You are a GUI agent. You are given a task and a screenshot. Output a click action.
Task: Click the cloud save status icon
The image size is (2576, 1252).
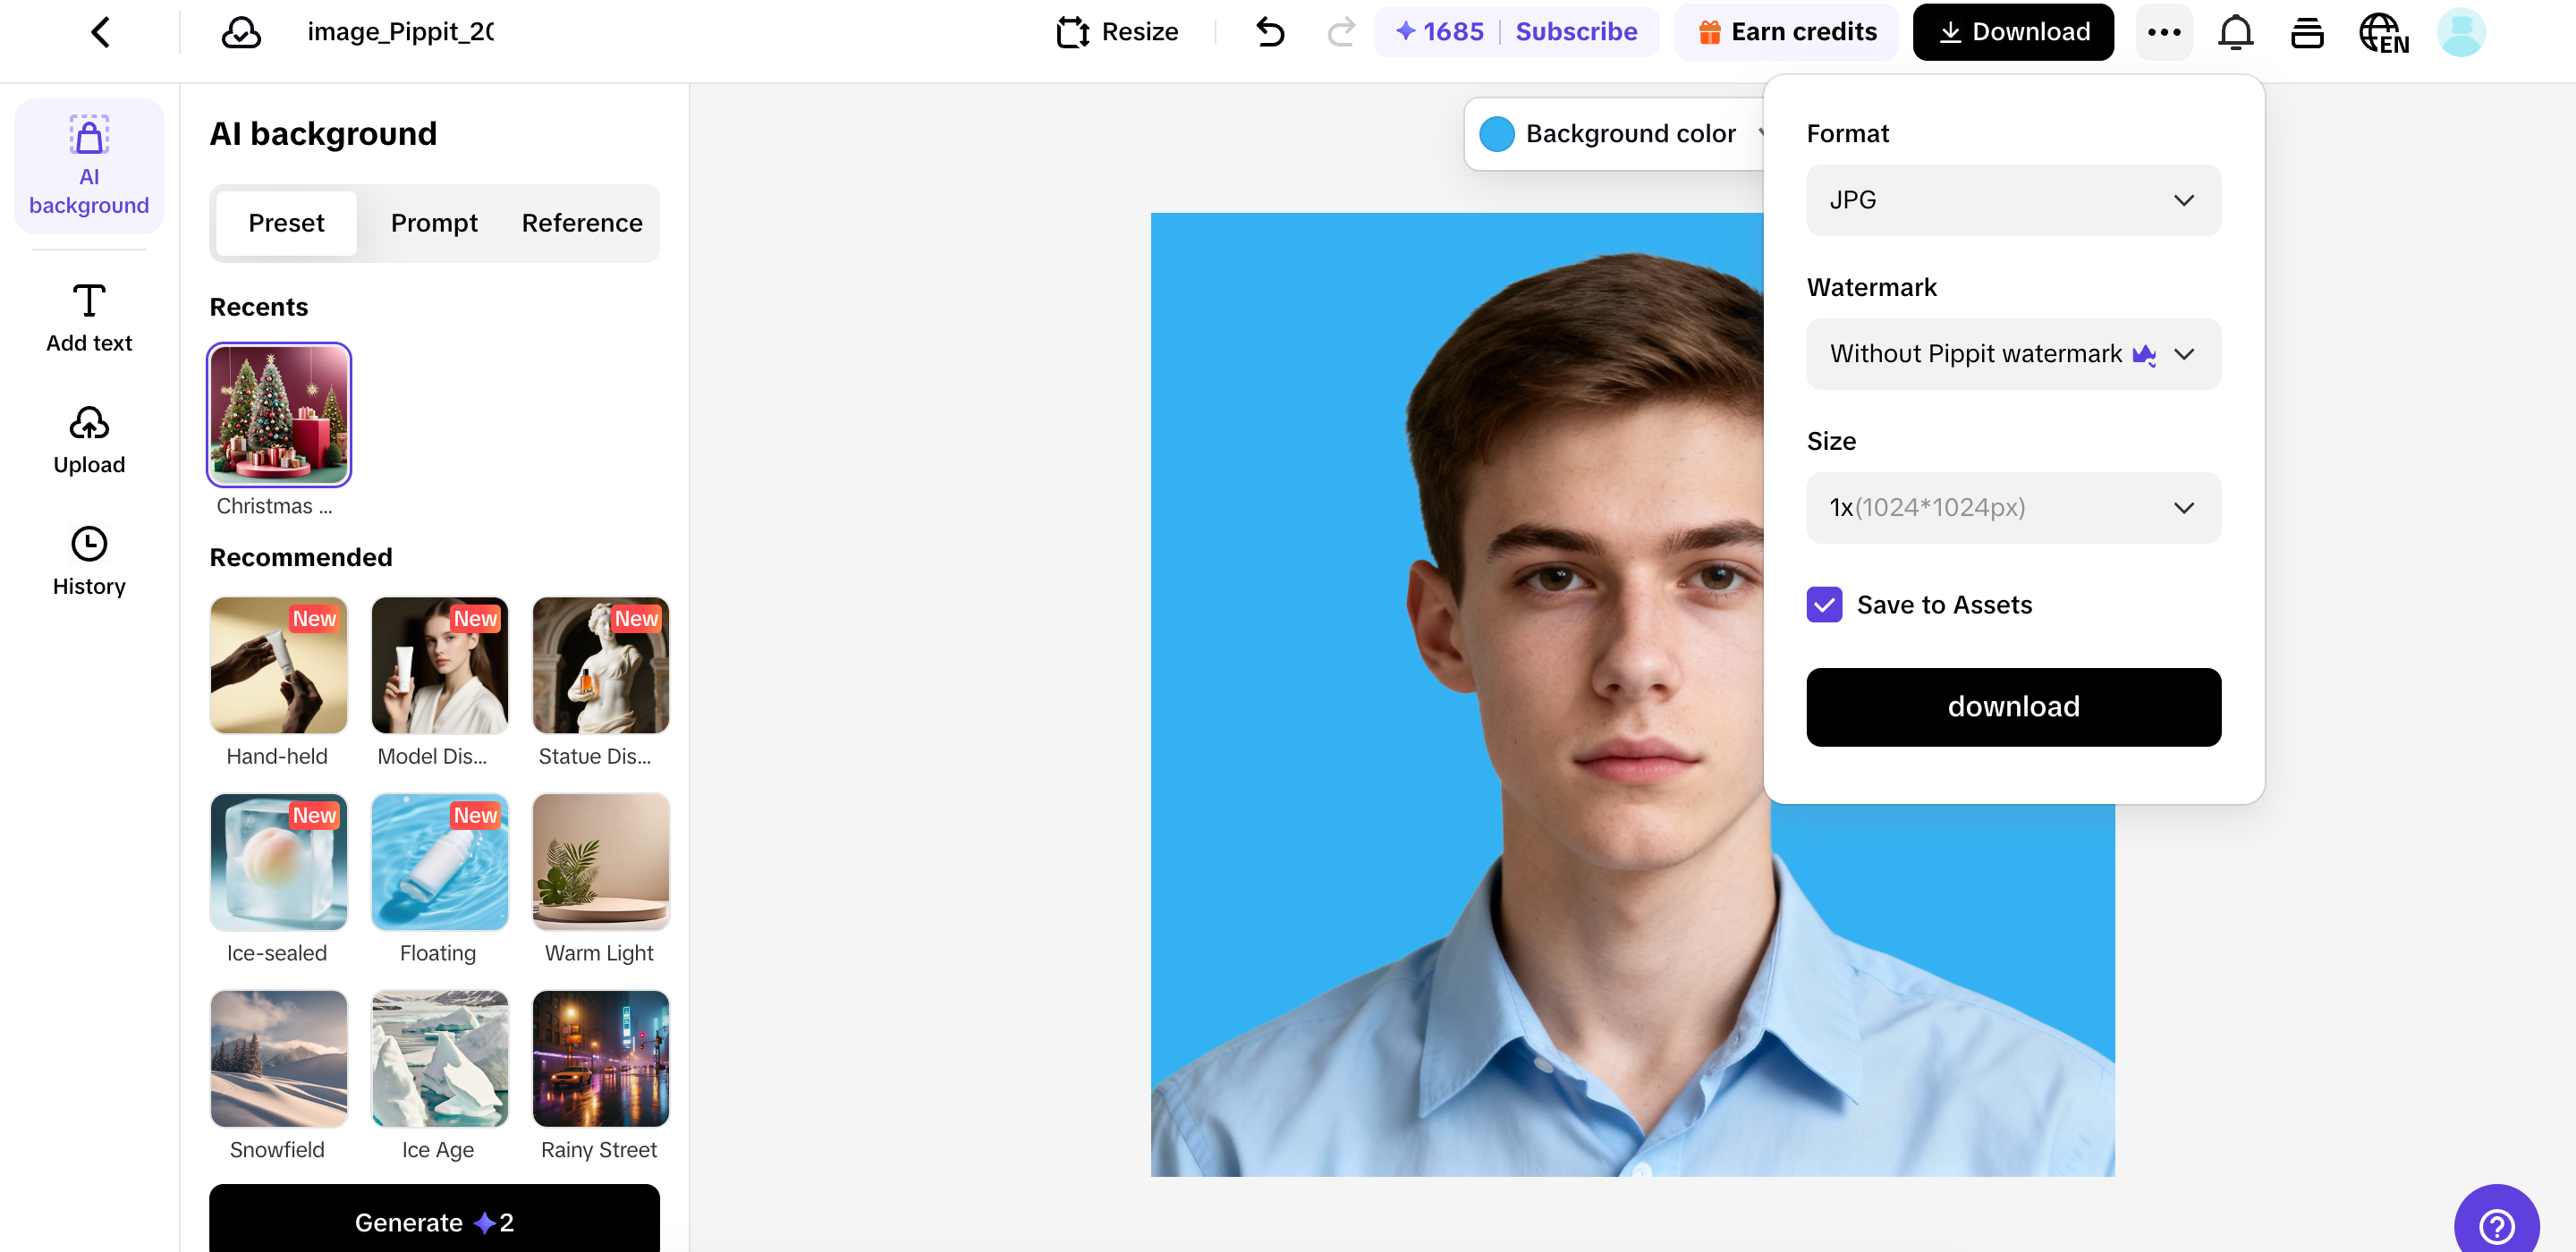pyautogui.click(x=241, y=32)
